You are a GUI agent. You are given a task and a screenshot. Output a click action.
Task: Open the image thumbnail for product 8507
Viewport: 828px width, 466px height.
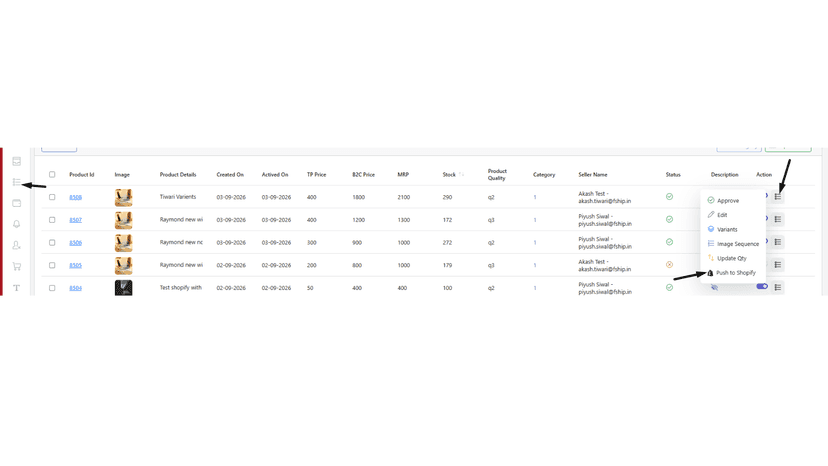click(x=124, y=220)
